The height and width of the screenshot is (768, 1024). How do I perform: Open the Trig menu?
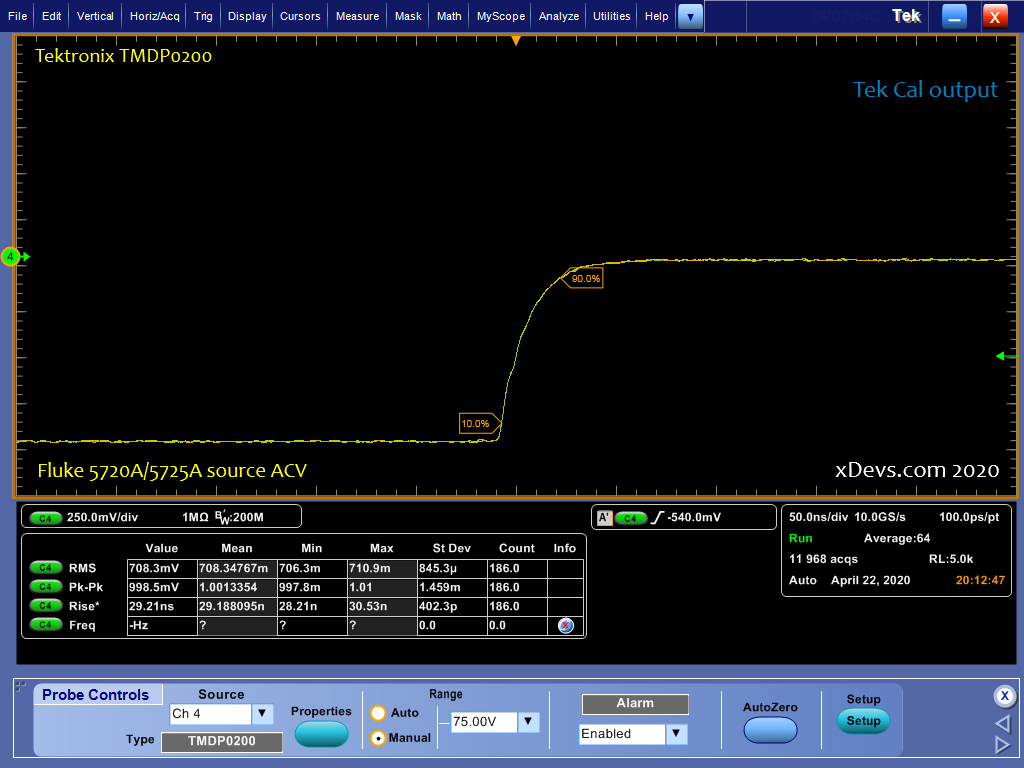[203, 16]
